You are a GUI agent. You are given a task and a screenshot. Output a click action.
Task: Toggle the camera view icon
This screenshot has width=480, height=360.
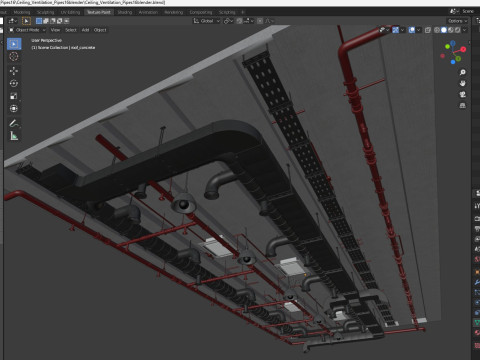(x=462, y=94)
